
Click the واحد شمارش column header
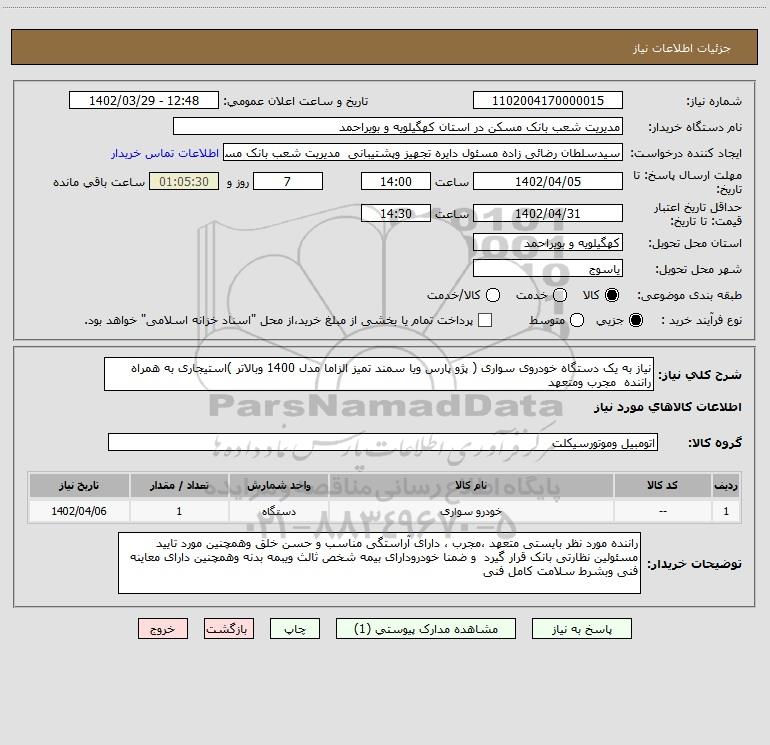tap(278, 485)
